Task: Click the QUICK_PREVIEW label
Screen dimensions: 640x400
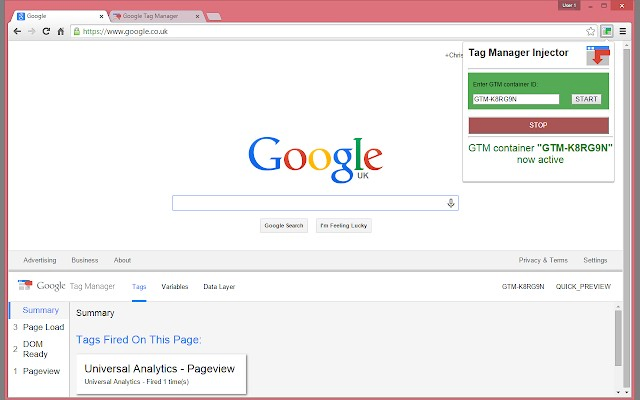Action: point(583,287)
